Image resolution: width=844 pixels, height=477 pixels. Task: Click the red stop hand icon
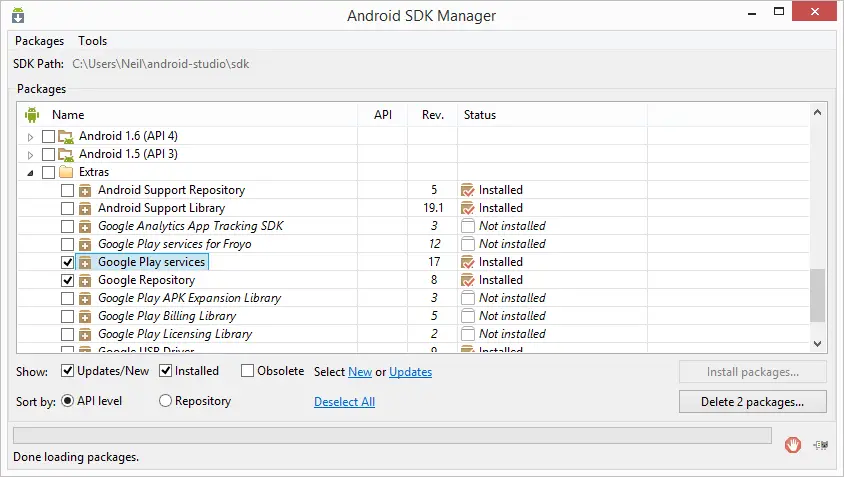tap(792, 445)
